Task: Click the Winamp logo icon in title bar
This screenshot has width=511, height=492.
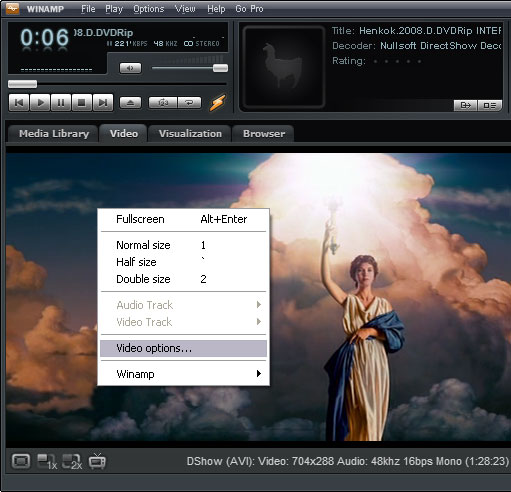Action: click(13, 8)
